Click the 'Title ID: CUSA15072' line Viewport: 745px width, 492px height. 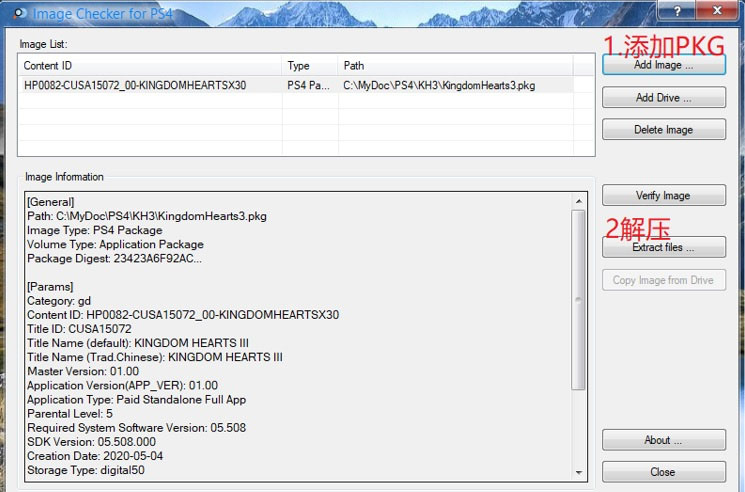point(79,329)
